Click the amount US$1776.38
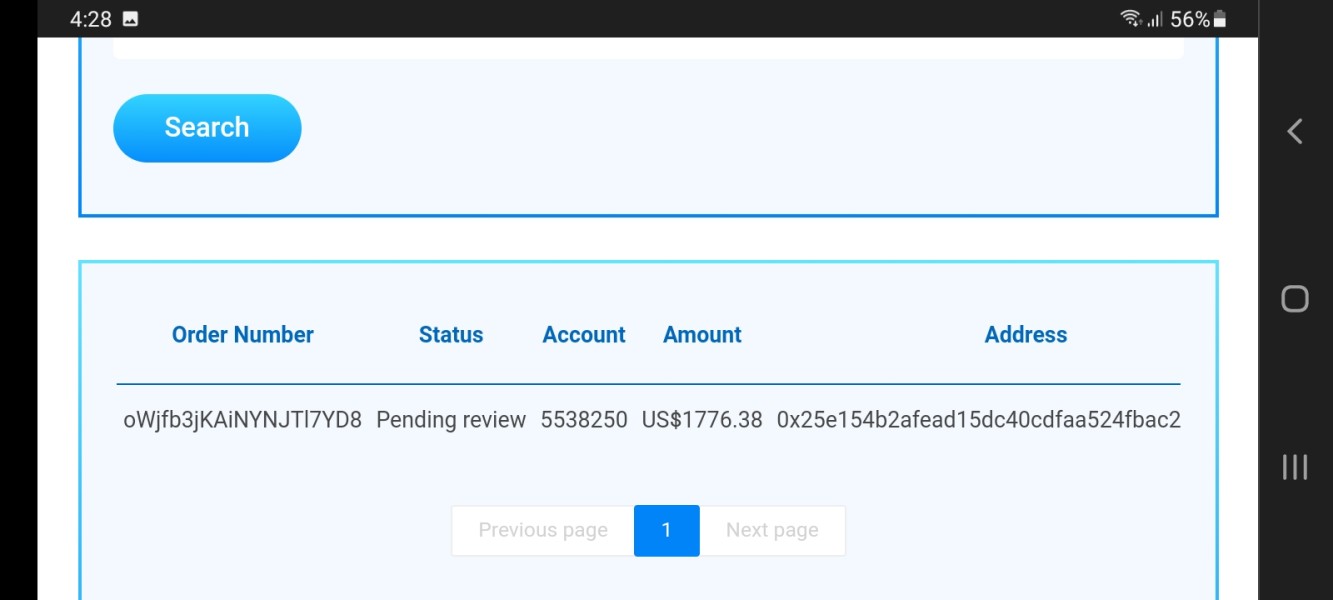 (702, 420)
